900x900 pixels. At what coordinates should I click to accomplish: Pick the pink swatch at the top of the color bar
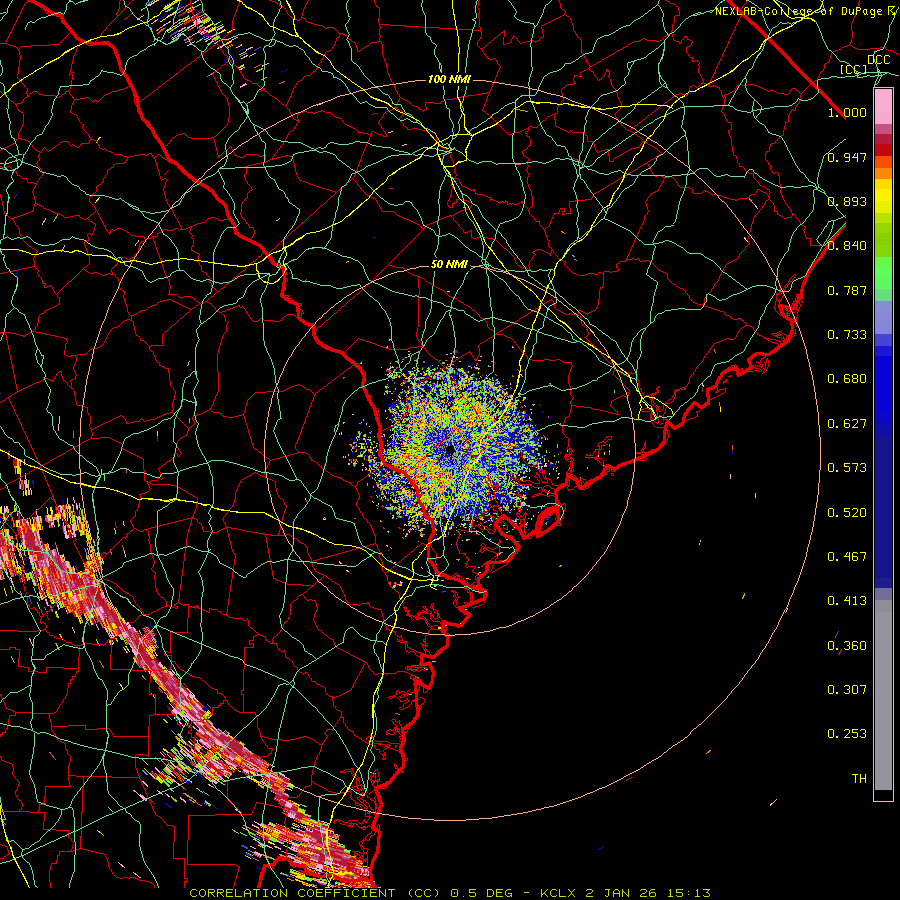pos(883,107)
